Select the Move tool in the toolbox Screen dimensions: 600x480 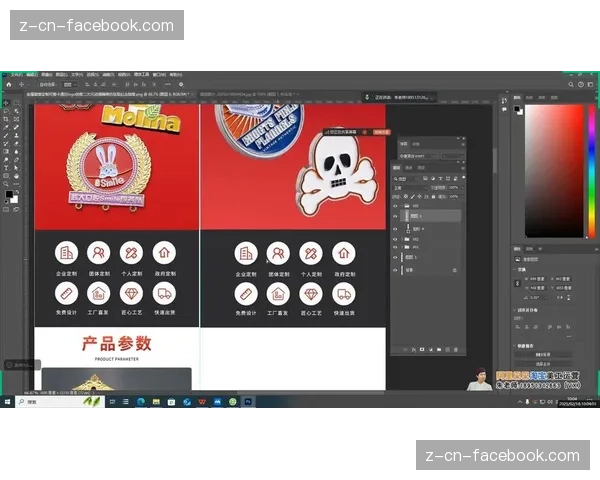pos(7,103)
